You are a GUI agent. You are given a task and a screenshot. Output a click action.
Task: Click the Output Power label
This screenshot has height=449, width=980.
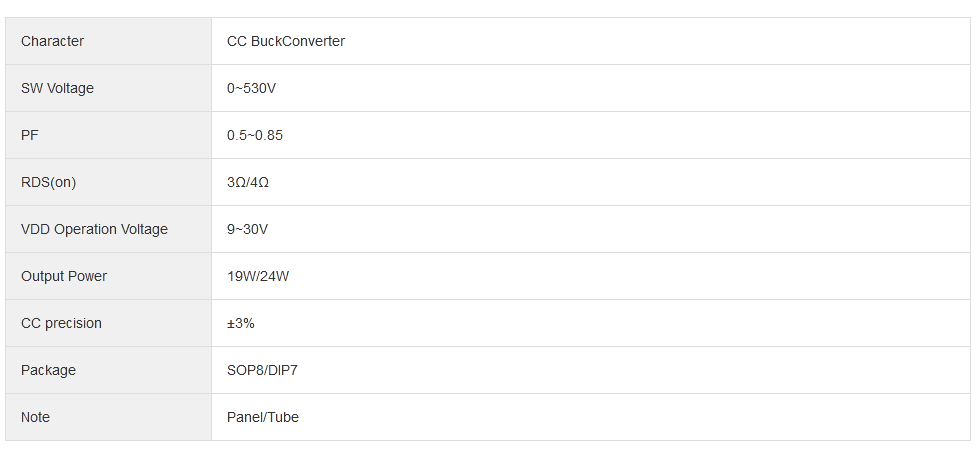pyautogui.click(x=64, y=276)
